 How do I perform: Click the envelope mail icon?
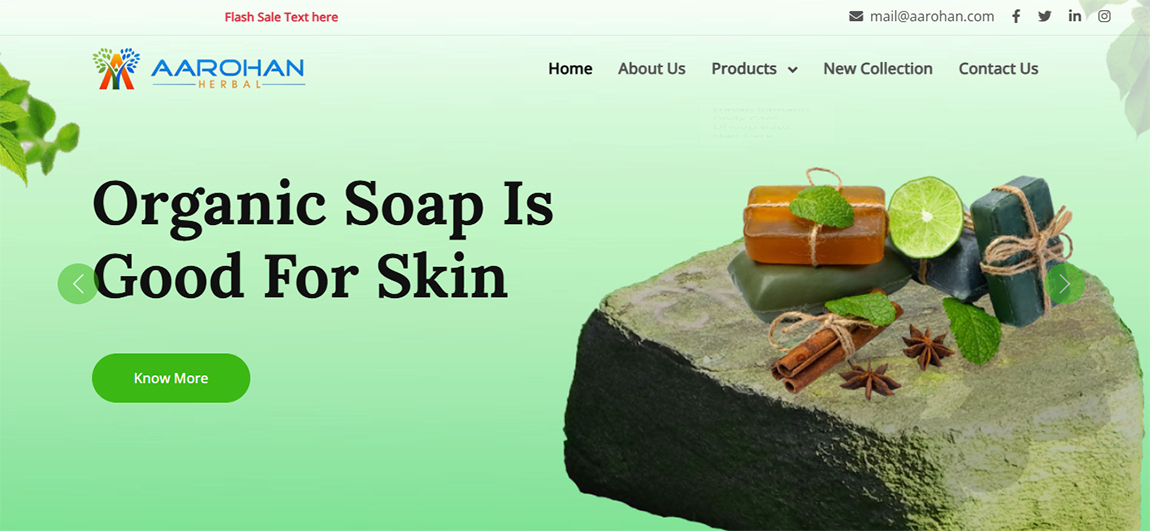[x=856, y=16]
